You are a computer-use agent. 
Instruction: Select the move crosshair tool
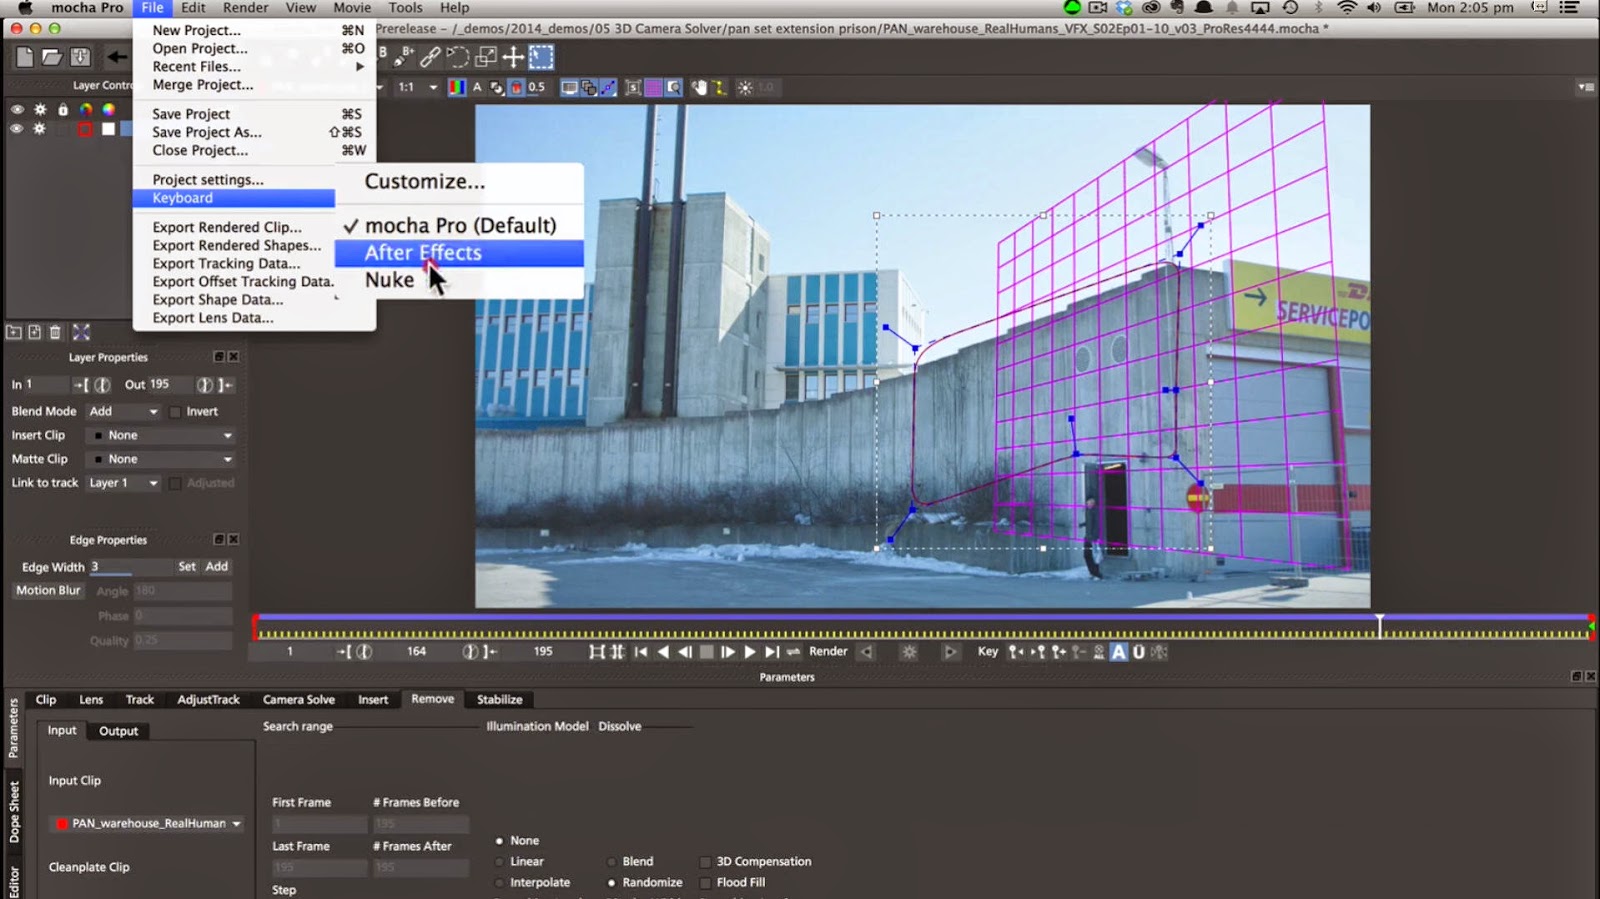click(513, 57)
